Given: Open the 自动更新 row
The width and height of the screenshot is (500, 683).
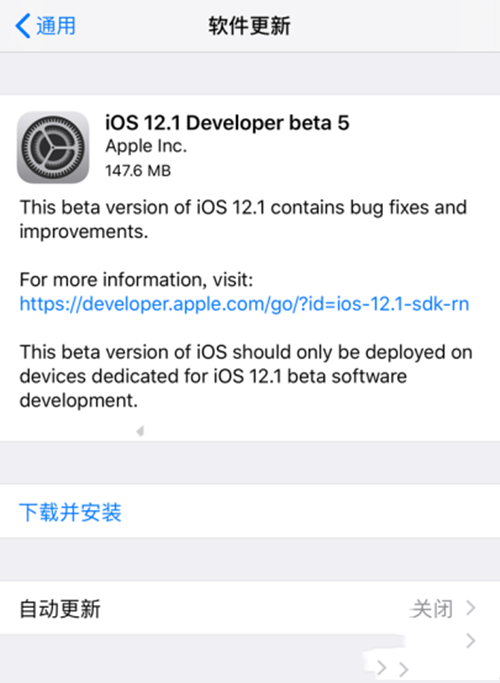Looking at the screenshot, I should (x=250, y=608).
